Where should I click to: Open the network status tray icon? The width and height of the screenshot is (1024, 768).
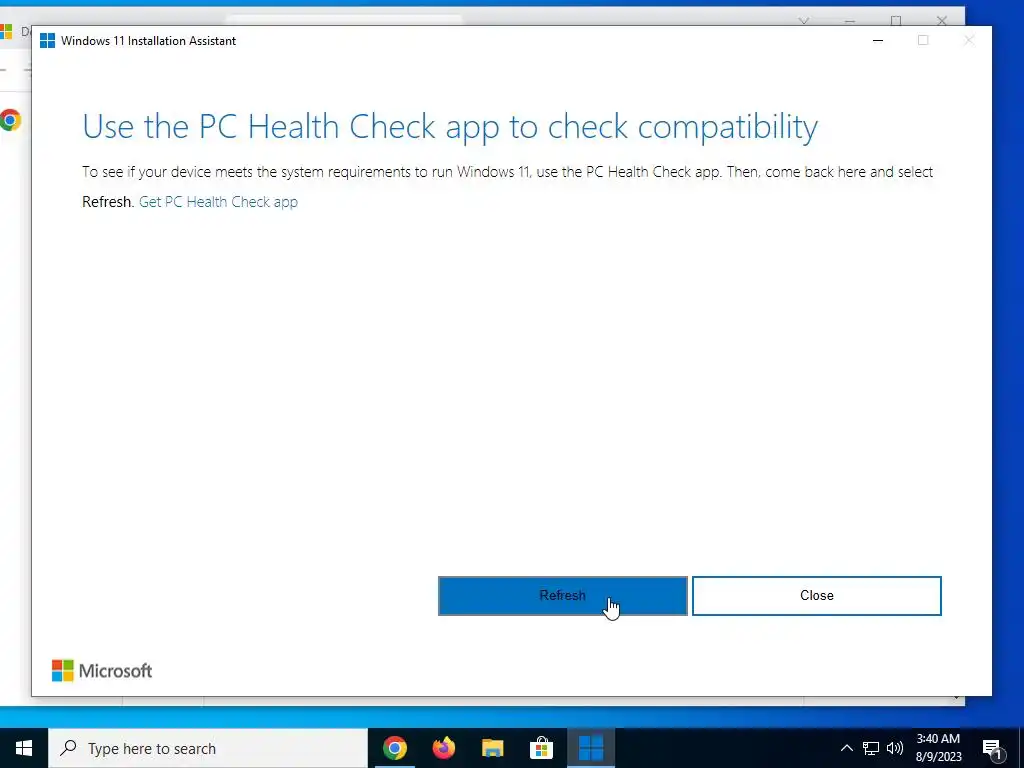(871, 748)
